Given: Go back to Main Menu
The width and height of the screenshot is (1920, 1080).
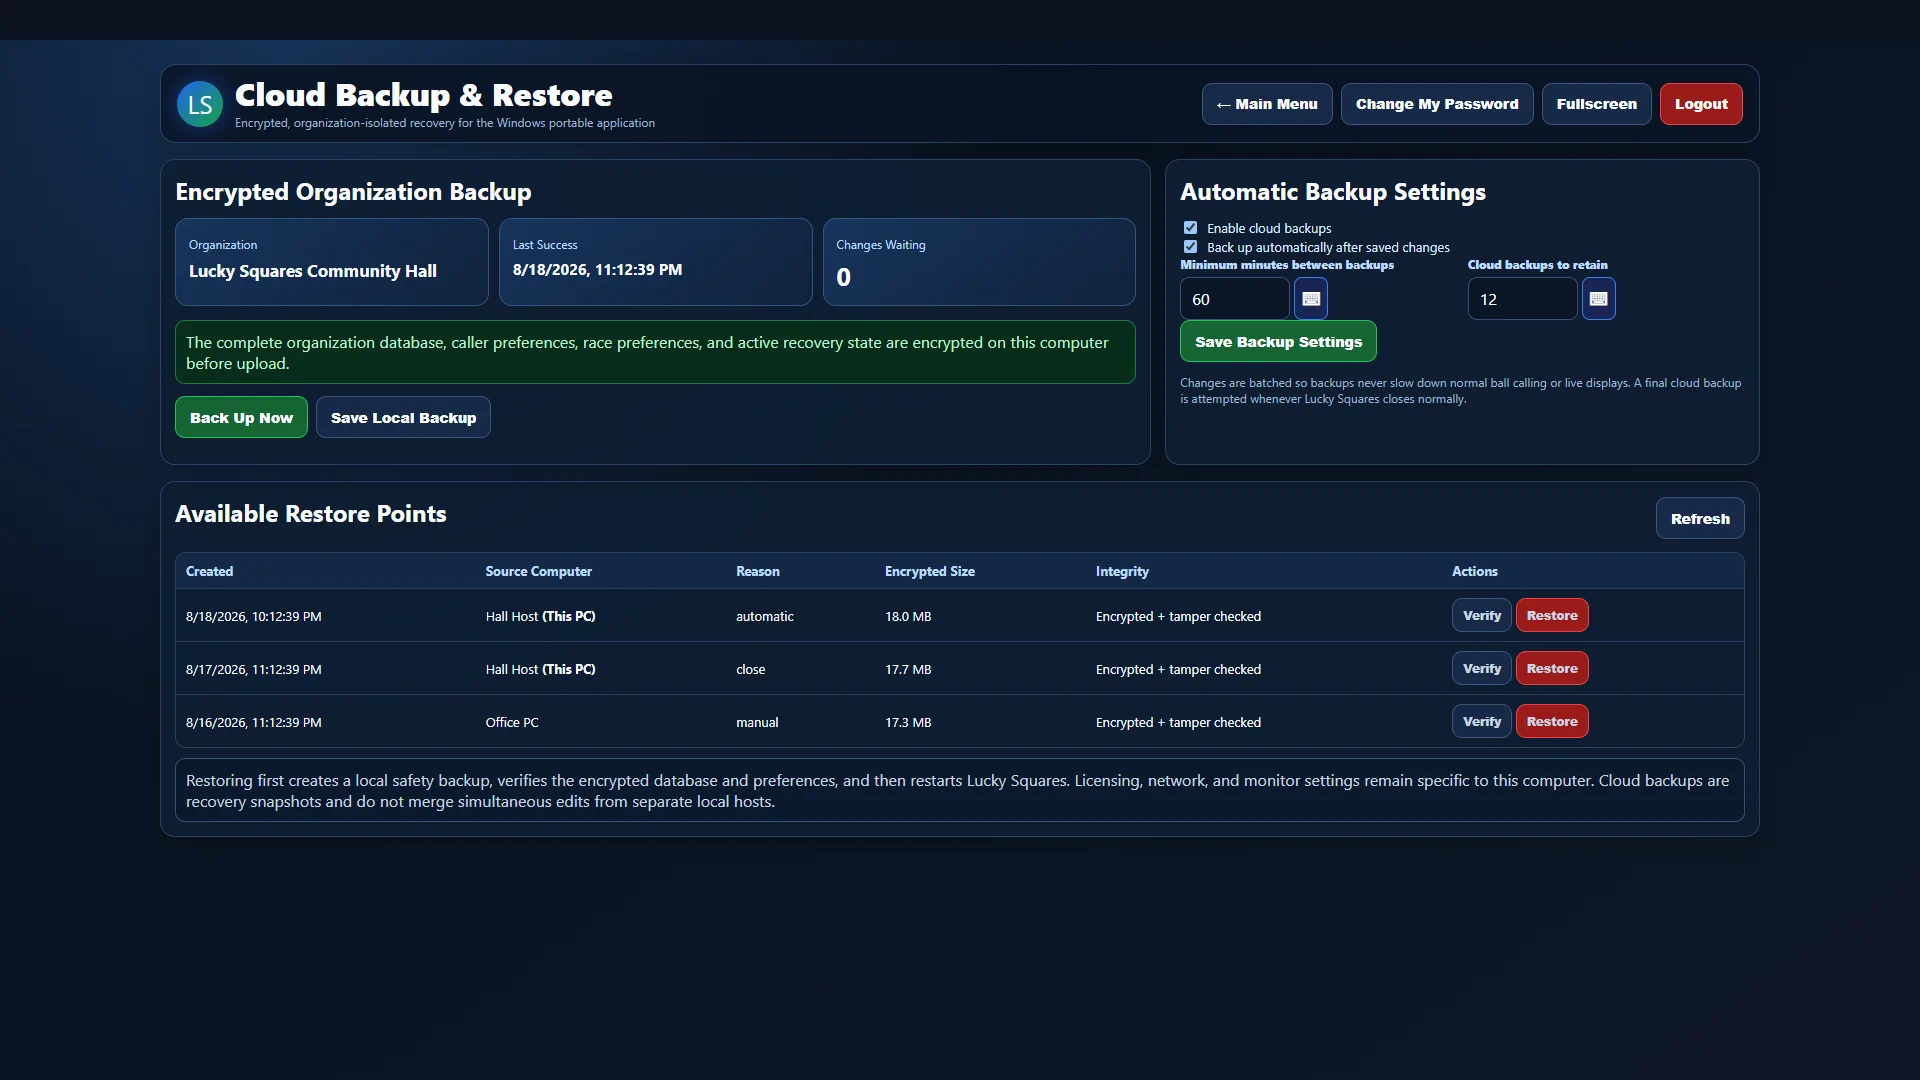Looking at the screenshot, I should 1267,104.
